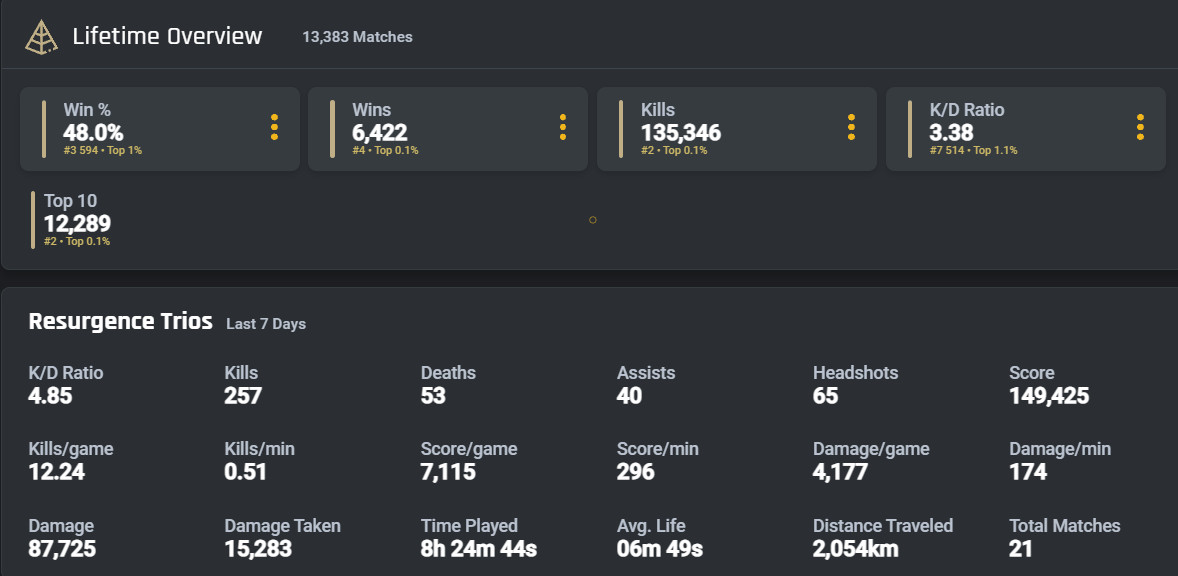Open the Win % card three-dot menu
This screenshot has height=576, width=1178.
(274, 128)
